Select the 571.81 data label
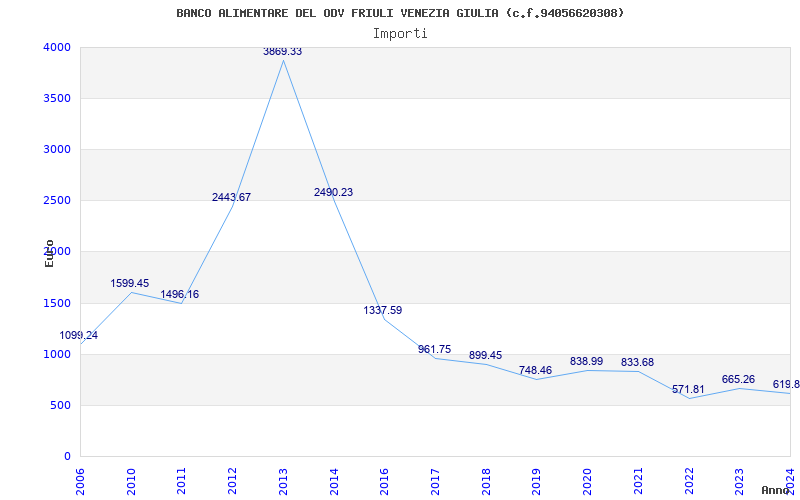The height and width of the screenshot is (500, 800). click(688, 390)
